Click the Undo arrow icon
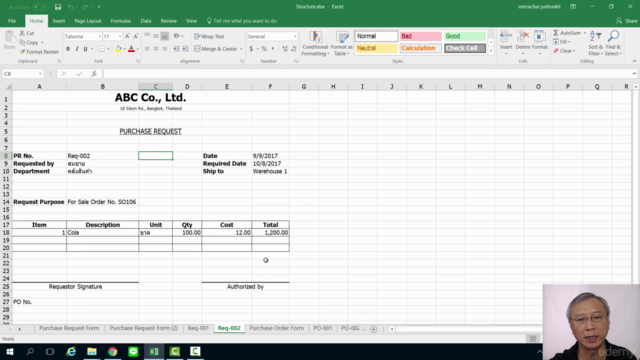Image resolution: width=640 pixels, height=360 pixels. pos(70,7)
